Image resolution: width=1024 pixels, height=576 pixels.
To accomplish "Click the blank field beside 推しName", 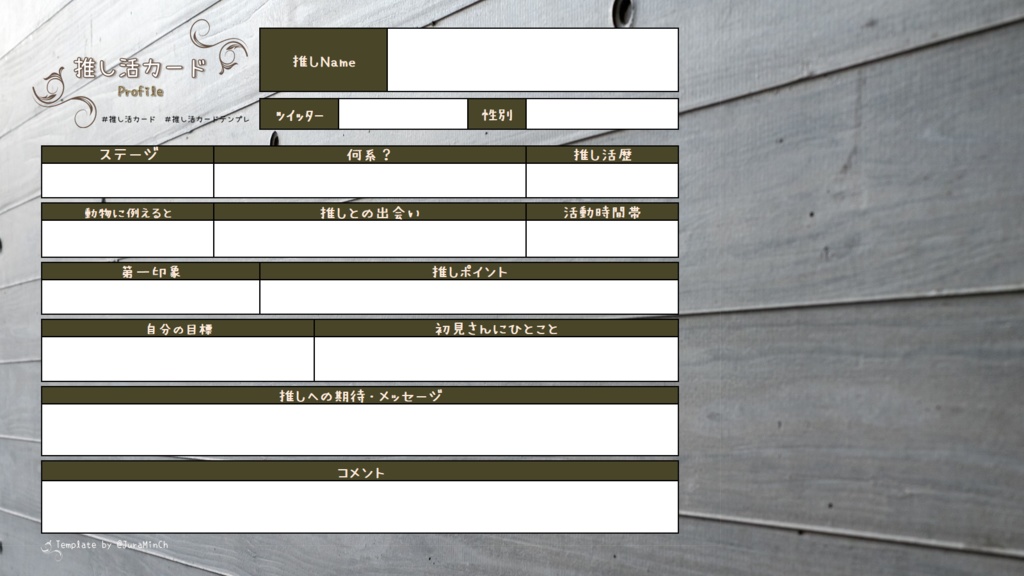I will click(x=533, y=59).
